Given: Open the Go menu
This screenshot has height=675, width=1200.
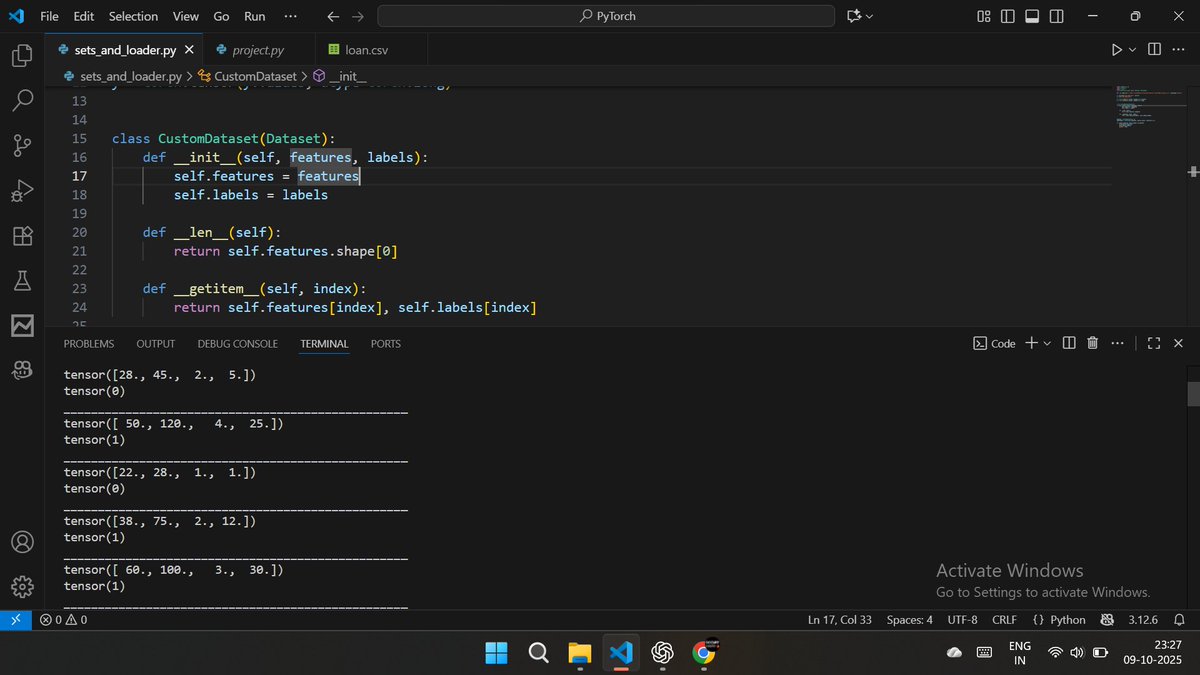Looking at the screenshot, I should tap(221, 16).
